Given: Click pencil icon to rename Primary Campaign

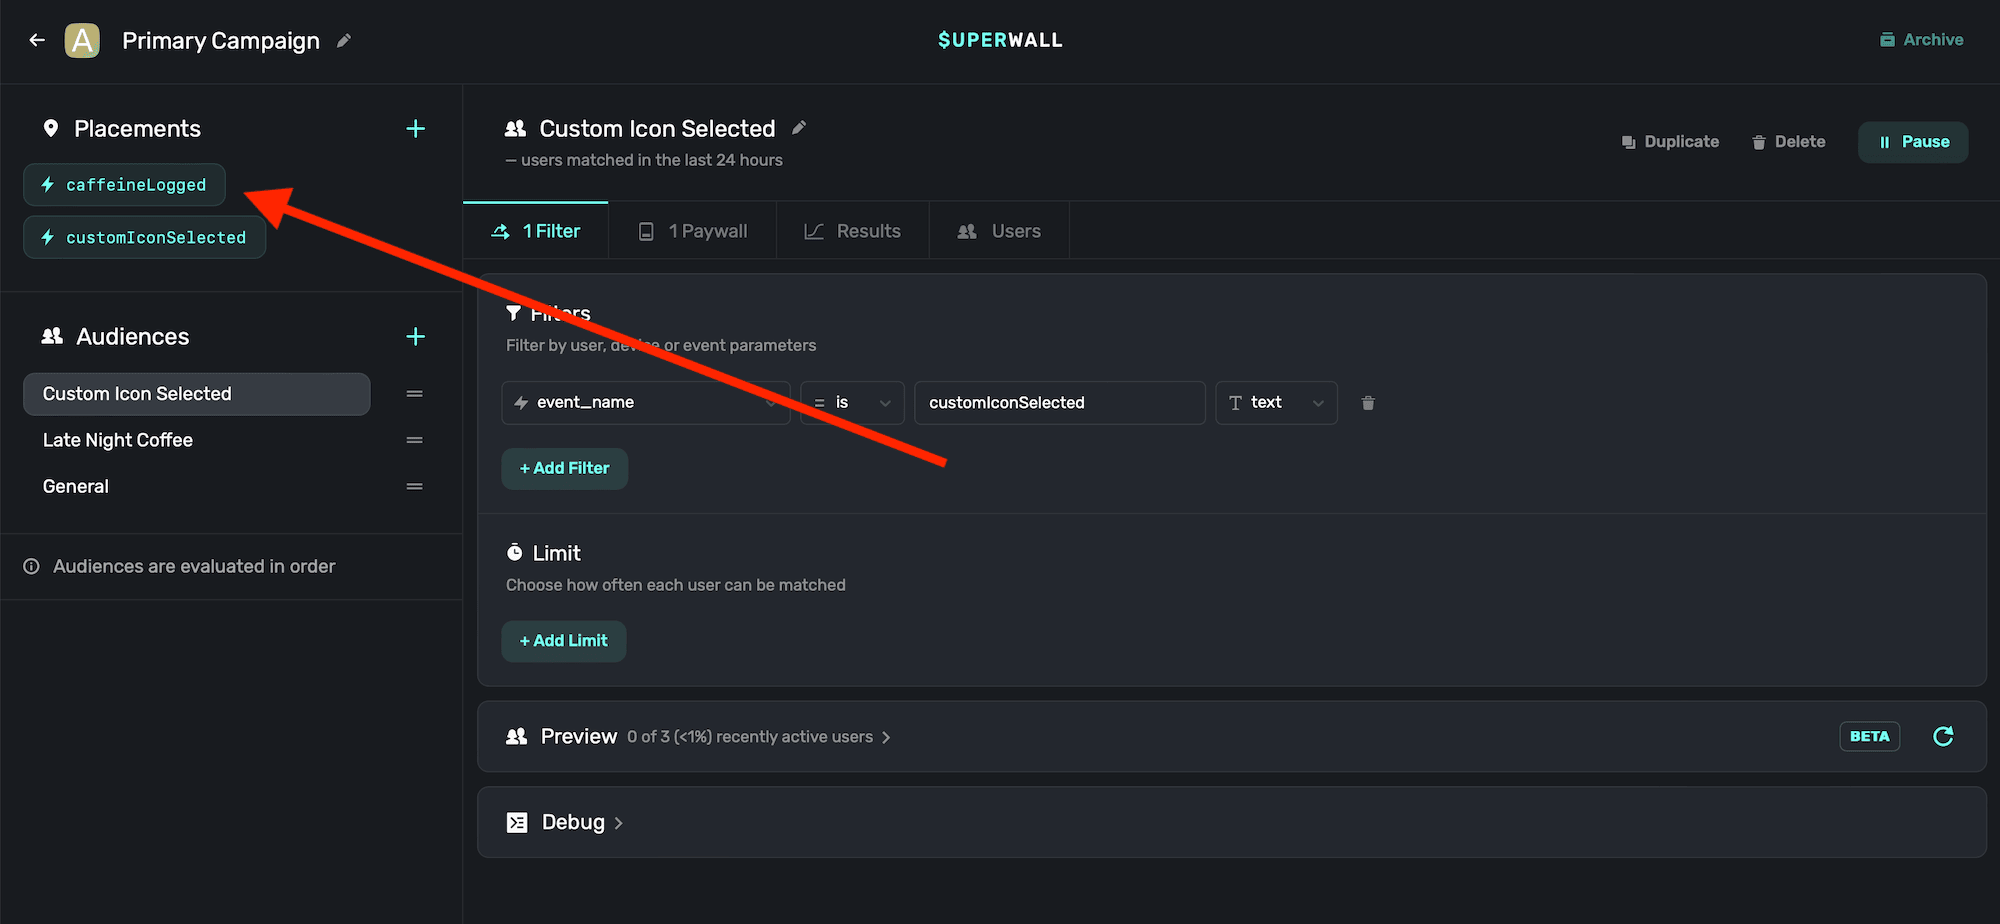Looking at the screenshot, I should [x=344, y=41].
